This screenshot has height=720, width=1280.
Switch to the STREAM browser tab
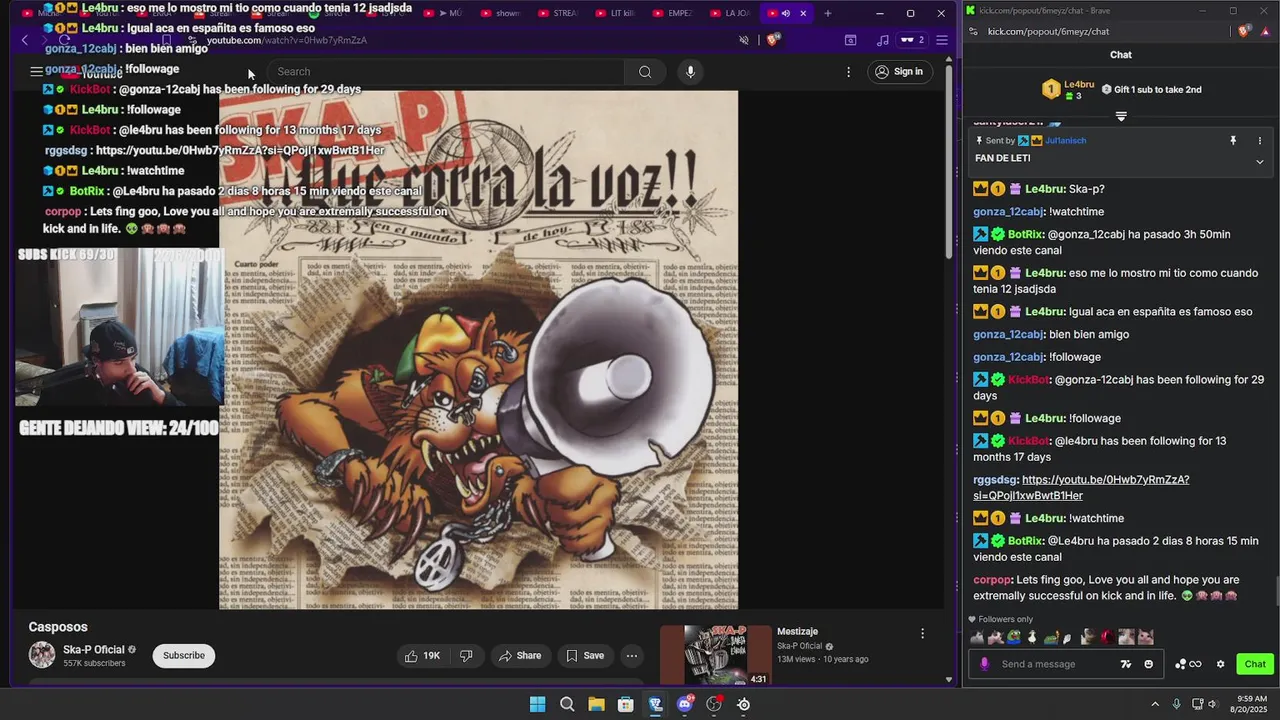coord(556,13)
